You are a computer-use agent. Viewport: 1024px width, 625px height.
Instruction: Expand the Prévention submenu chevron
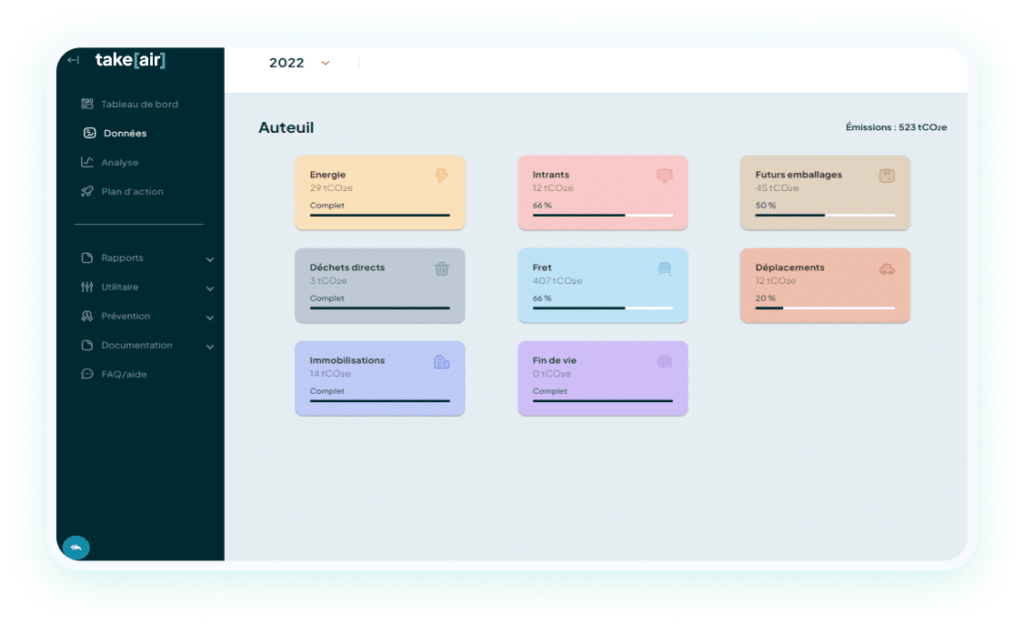coord(210,317)
